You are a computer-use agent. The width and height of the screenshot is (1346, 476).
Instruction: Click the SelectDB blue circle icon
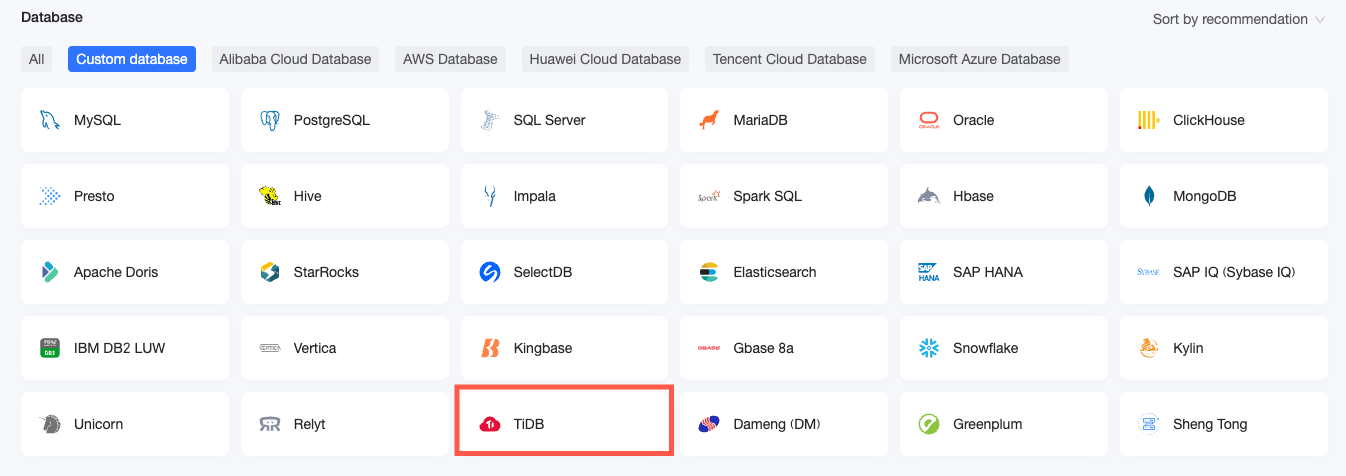[489, 272]
